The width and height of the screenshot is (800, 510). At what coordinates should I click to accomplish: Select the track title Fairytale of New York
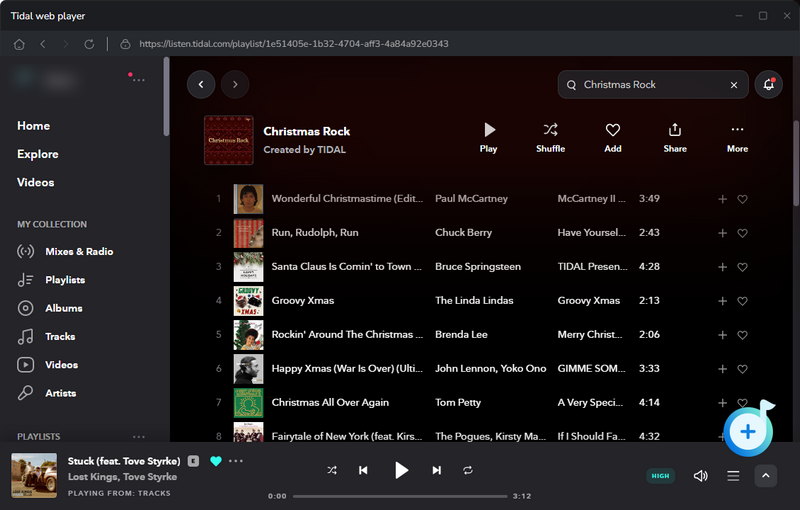pos(347,437)
